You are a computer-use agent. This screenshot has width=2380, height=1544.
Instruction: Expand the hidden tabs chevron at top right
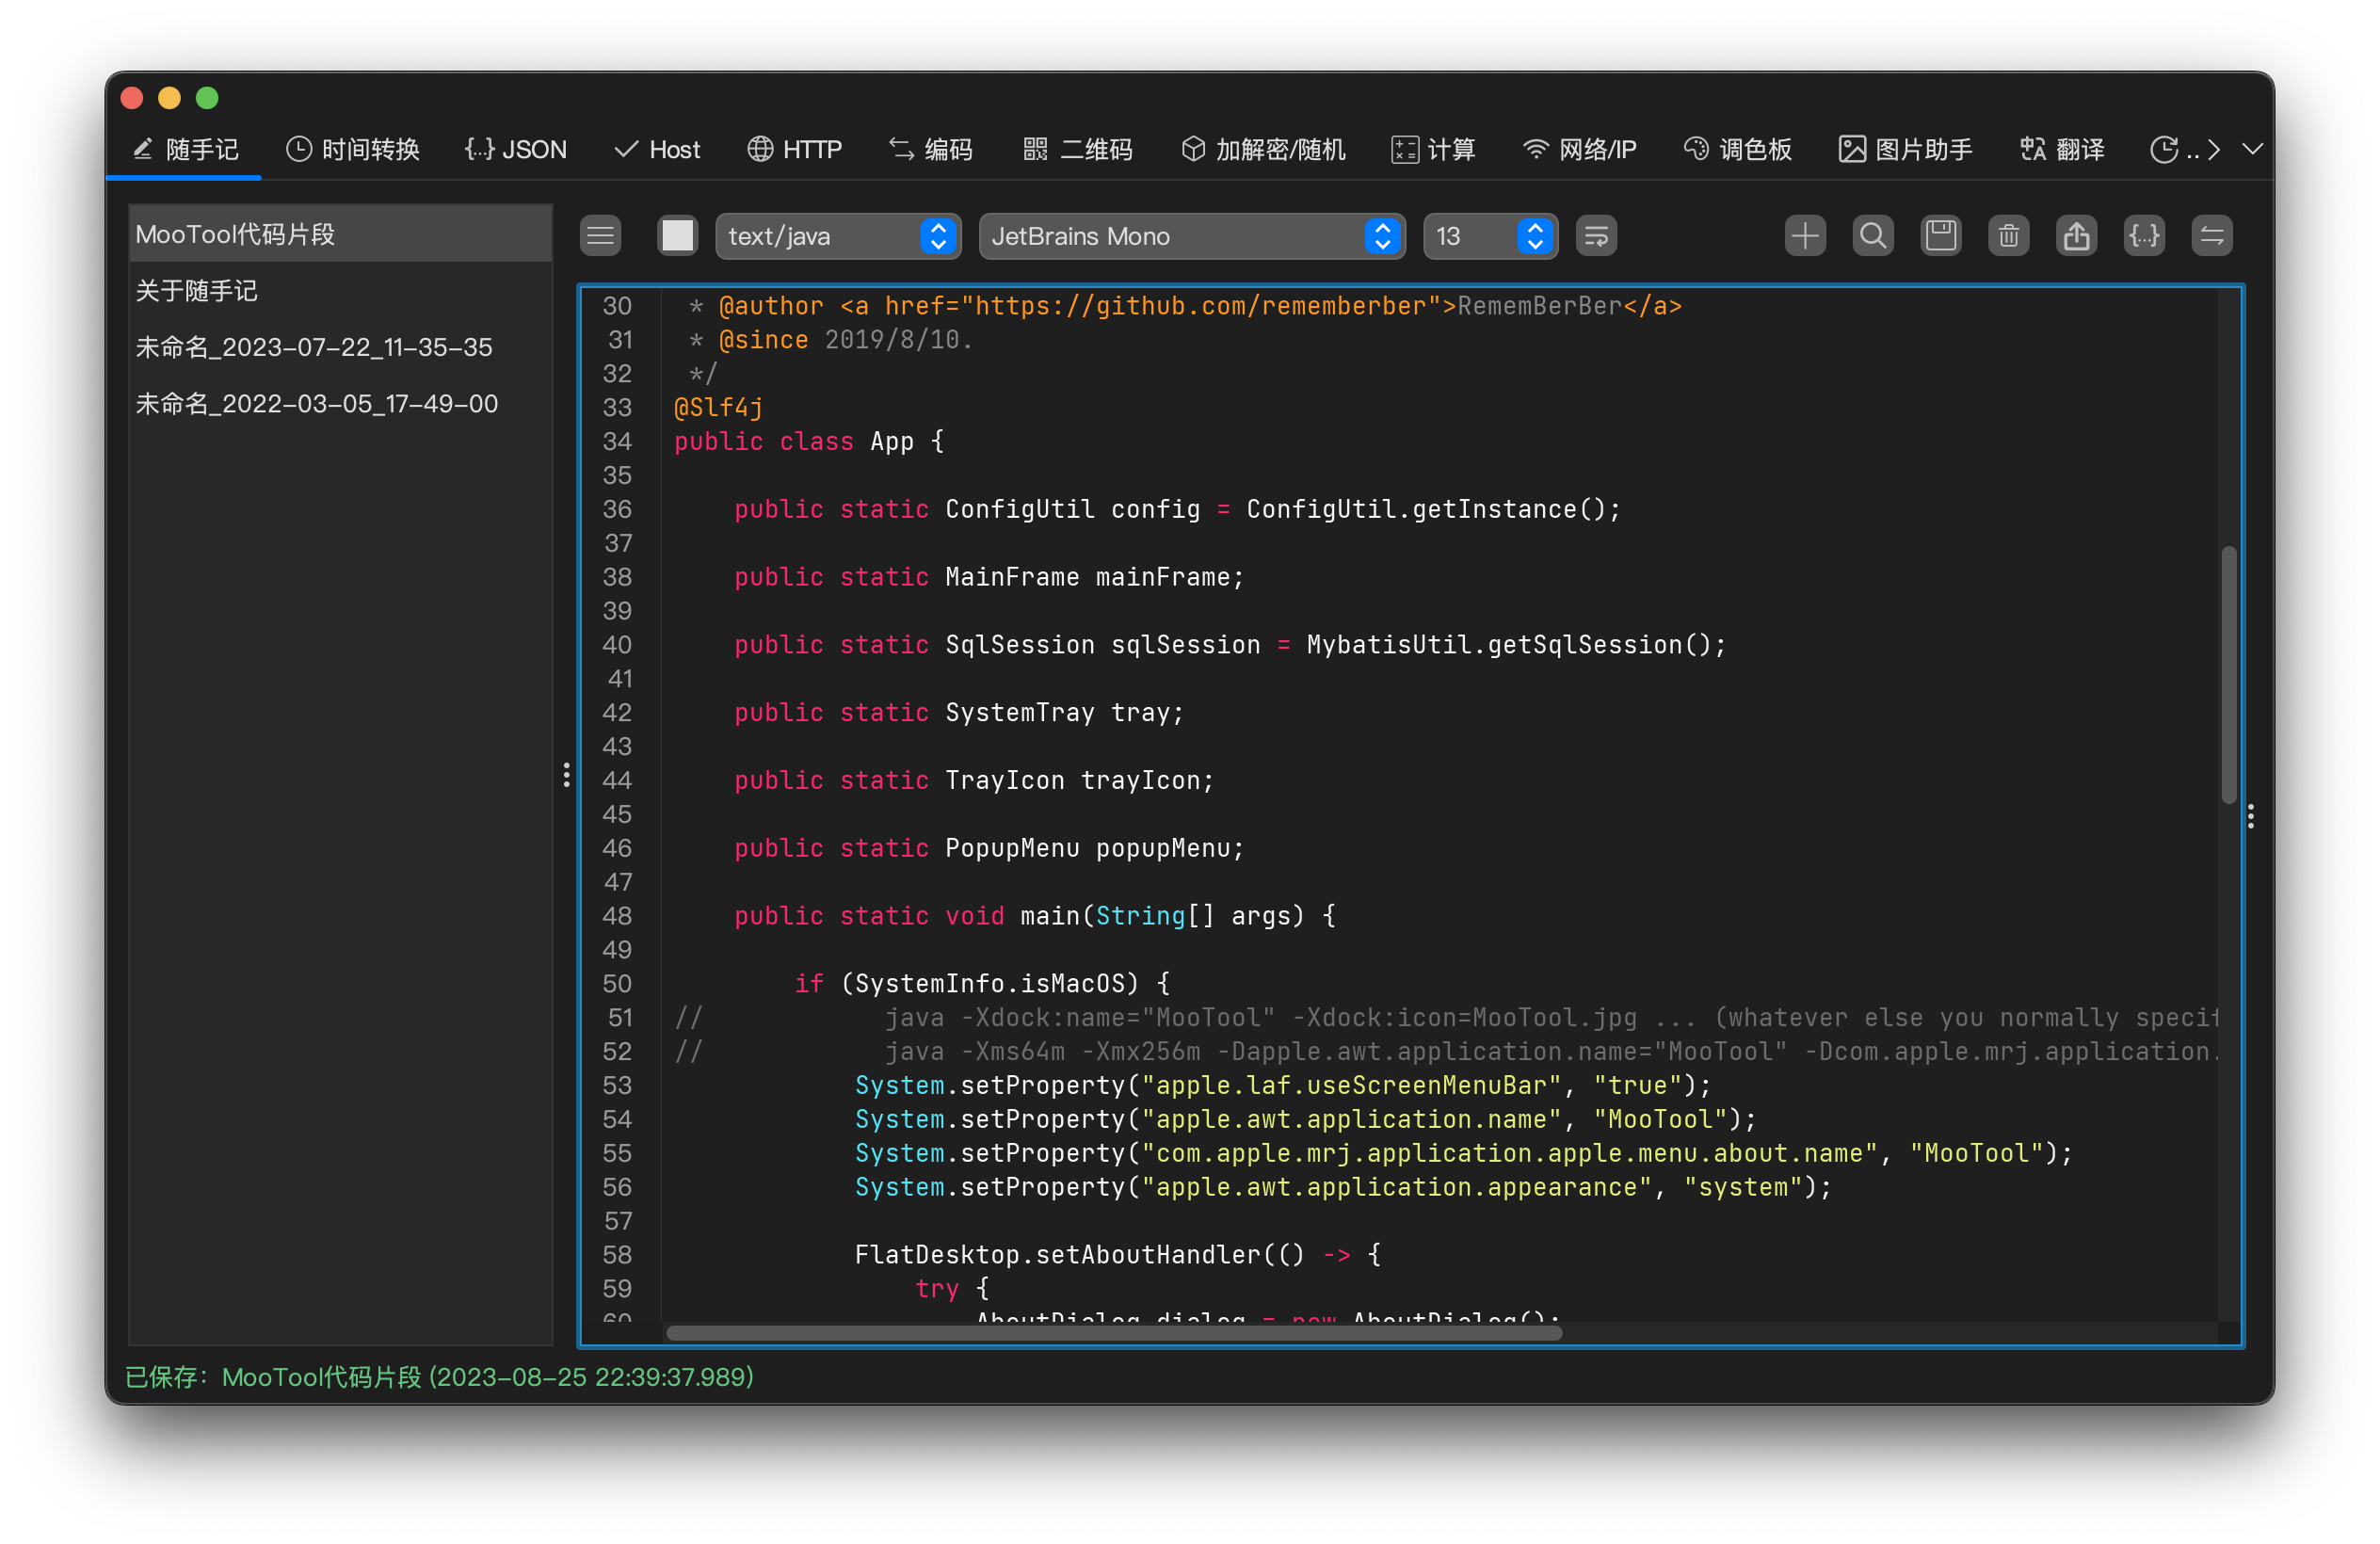coord(2252,149)
